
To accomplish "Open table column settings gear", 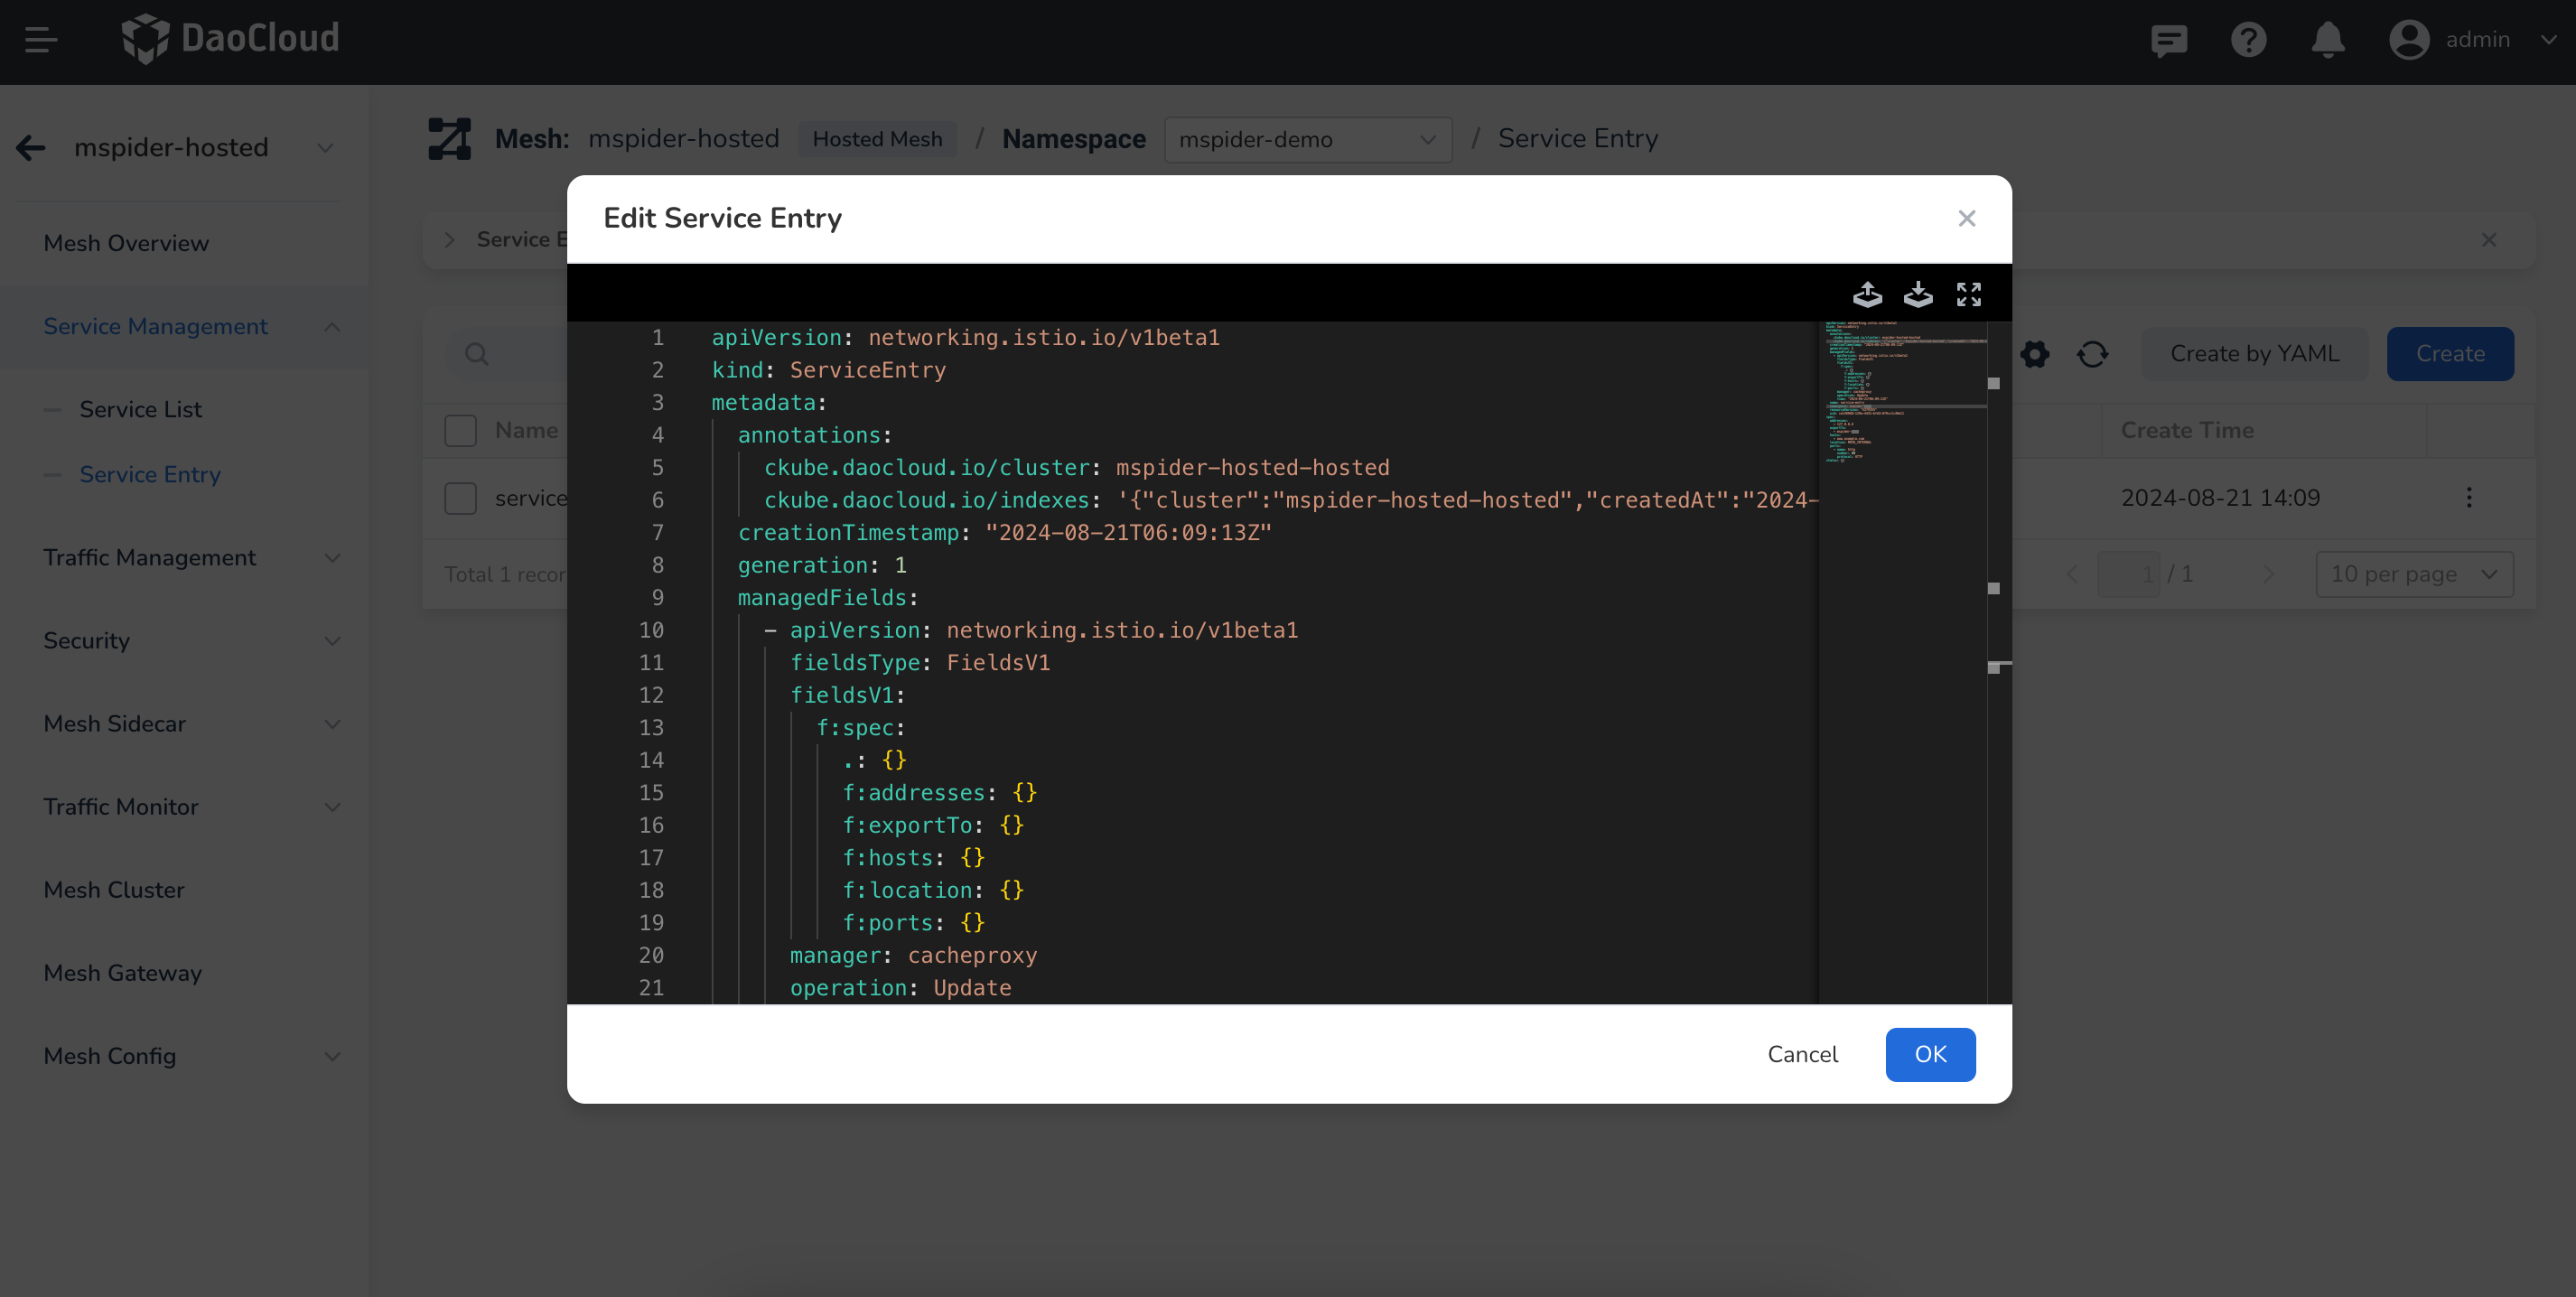I will pos(2034,354).
